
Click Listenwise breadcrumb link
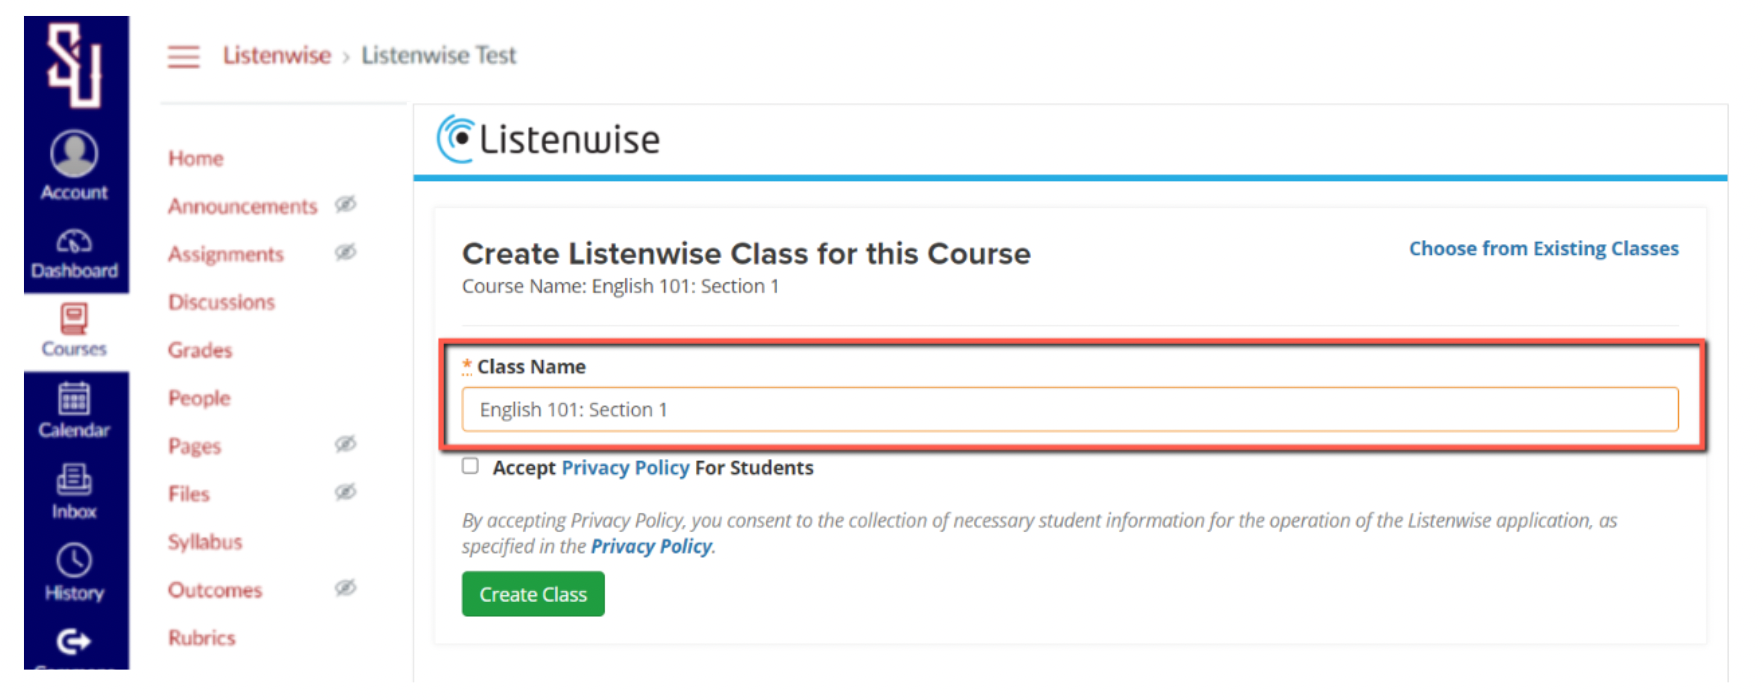277,56
